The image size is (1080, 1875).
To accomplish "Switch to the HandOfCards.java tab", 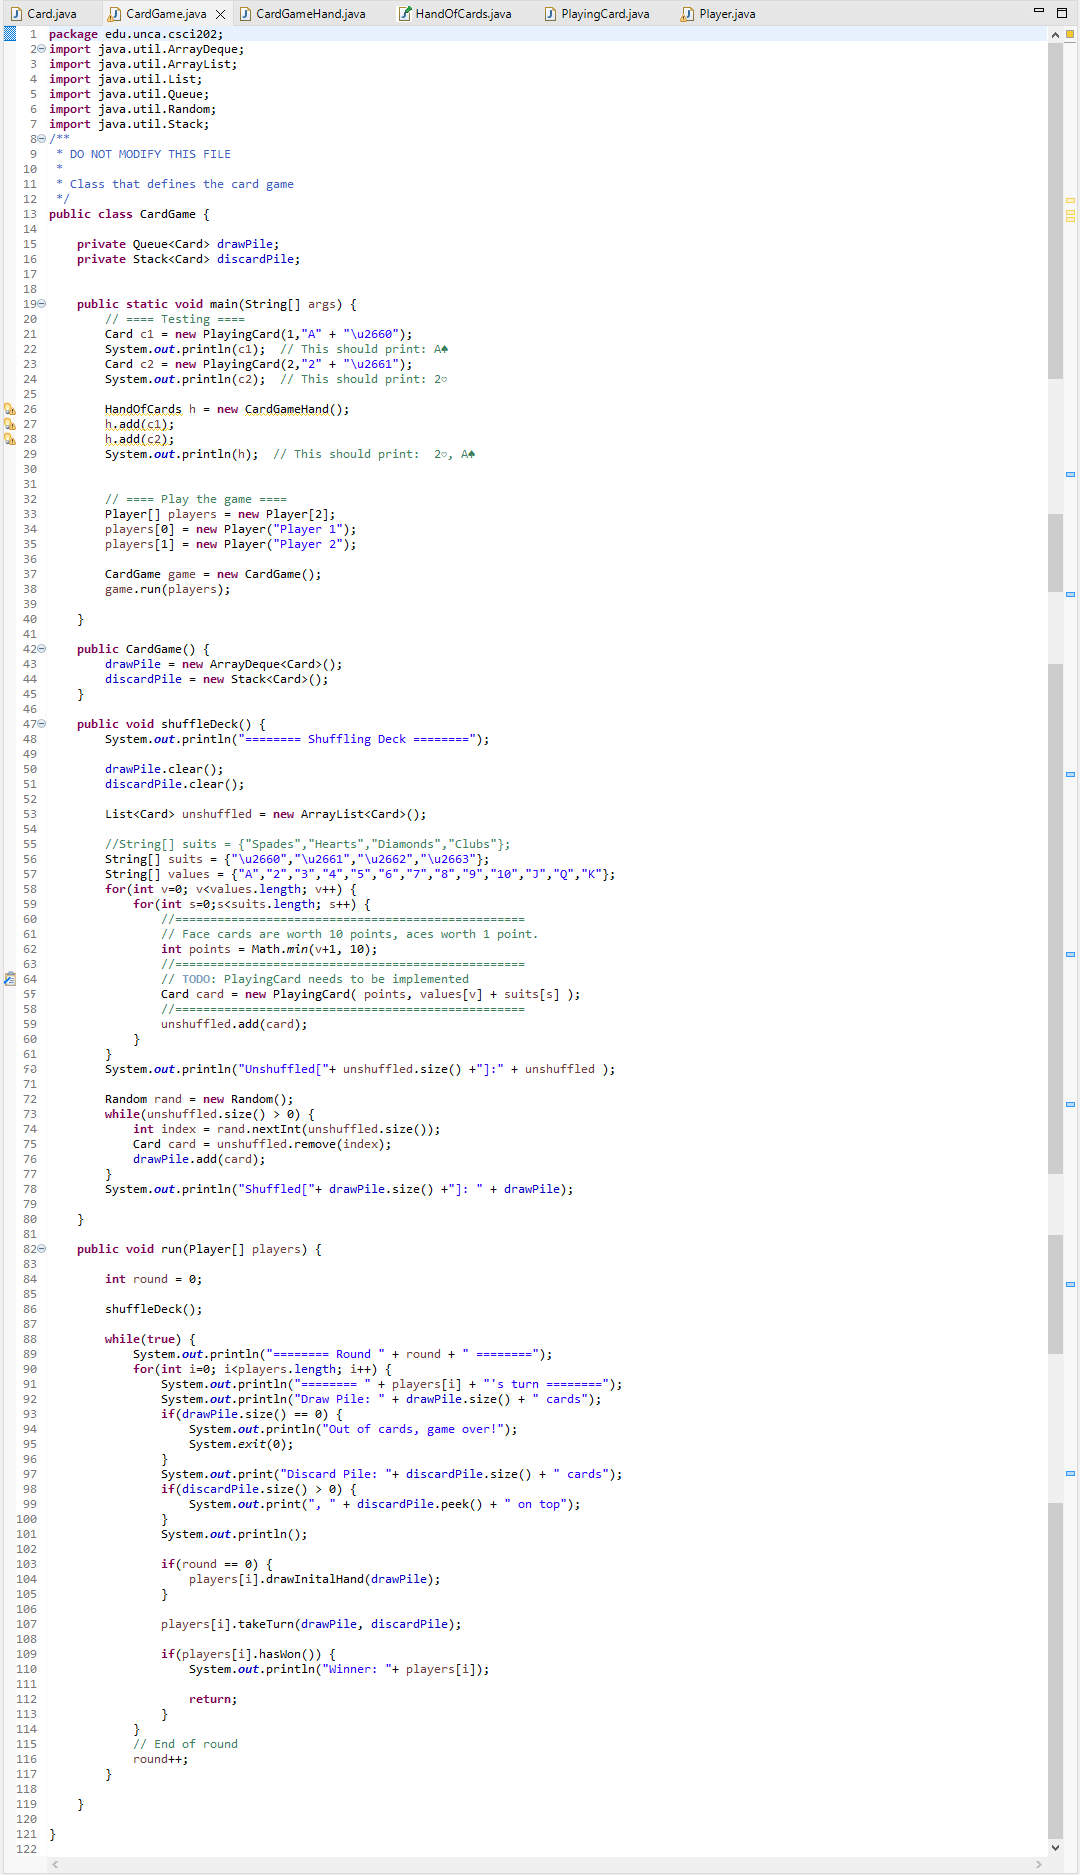I will click(x=455, y=14).
